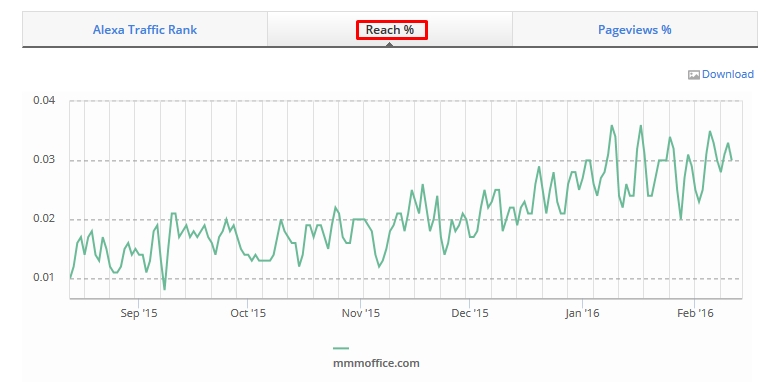Click the 0.01 y-axis value
Image resolution: width=768 pixels, height=382 pixels.
44,278
